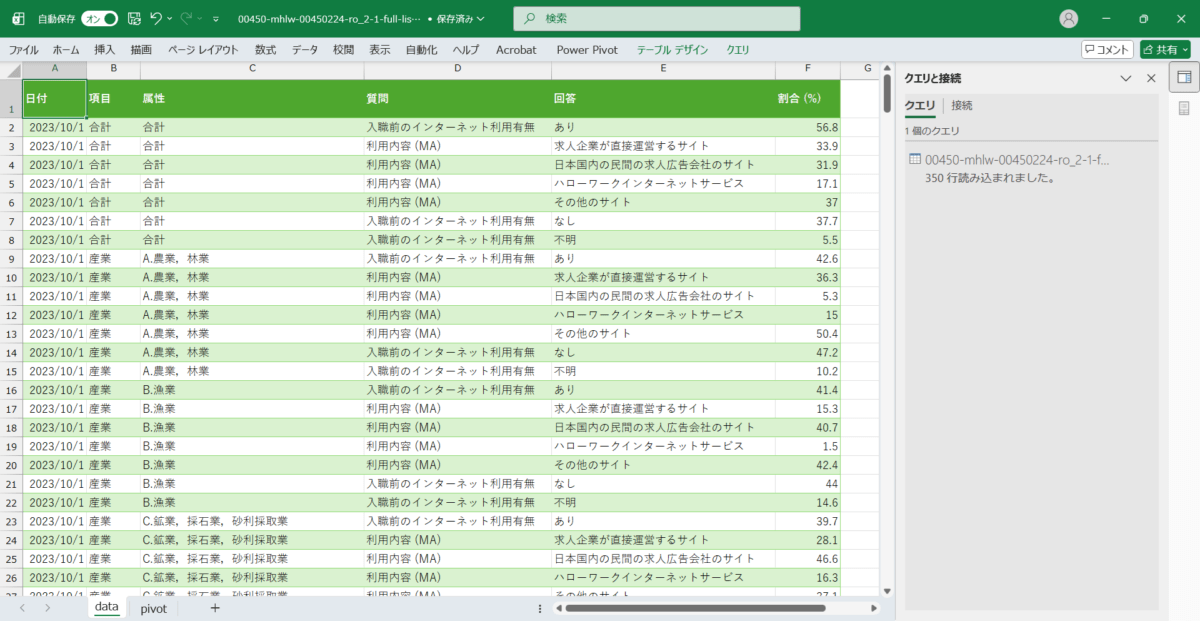
Task: Toggle the 自動保存 switch off
Action: (99, 19)
